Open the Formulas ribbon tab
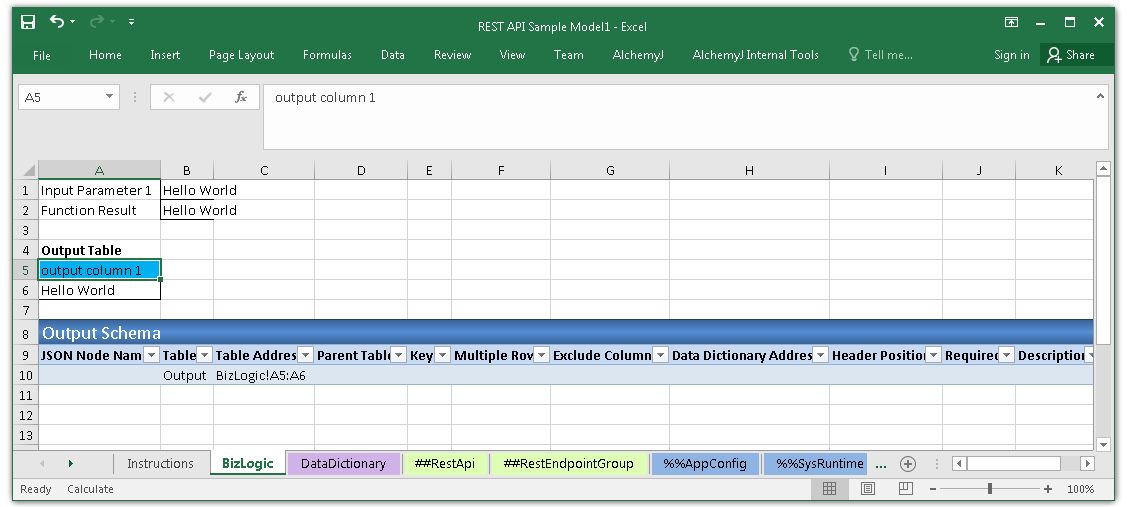1127x507 pixels. pyautogui.click(x=327, y=55)
